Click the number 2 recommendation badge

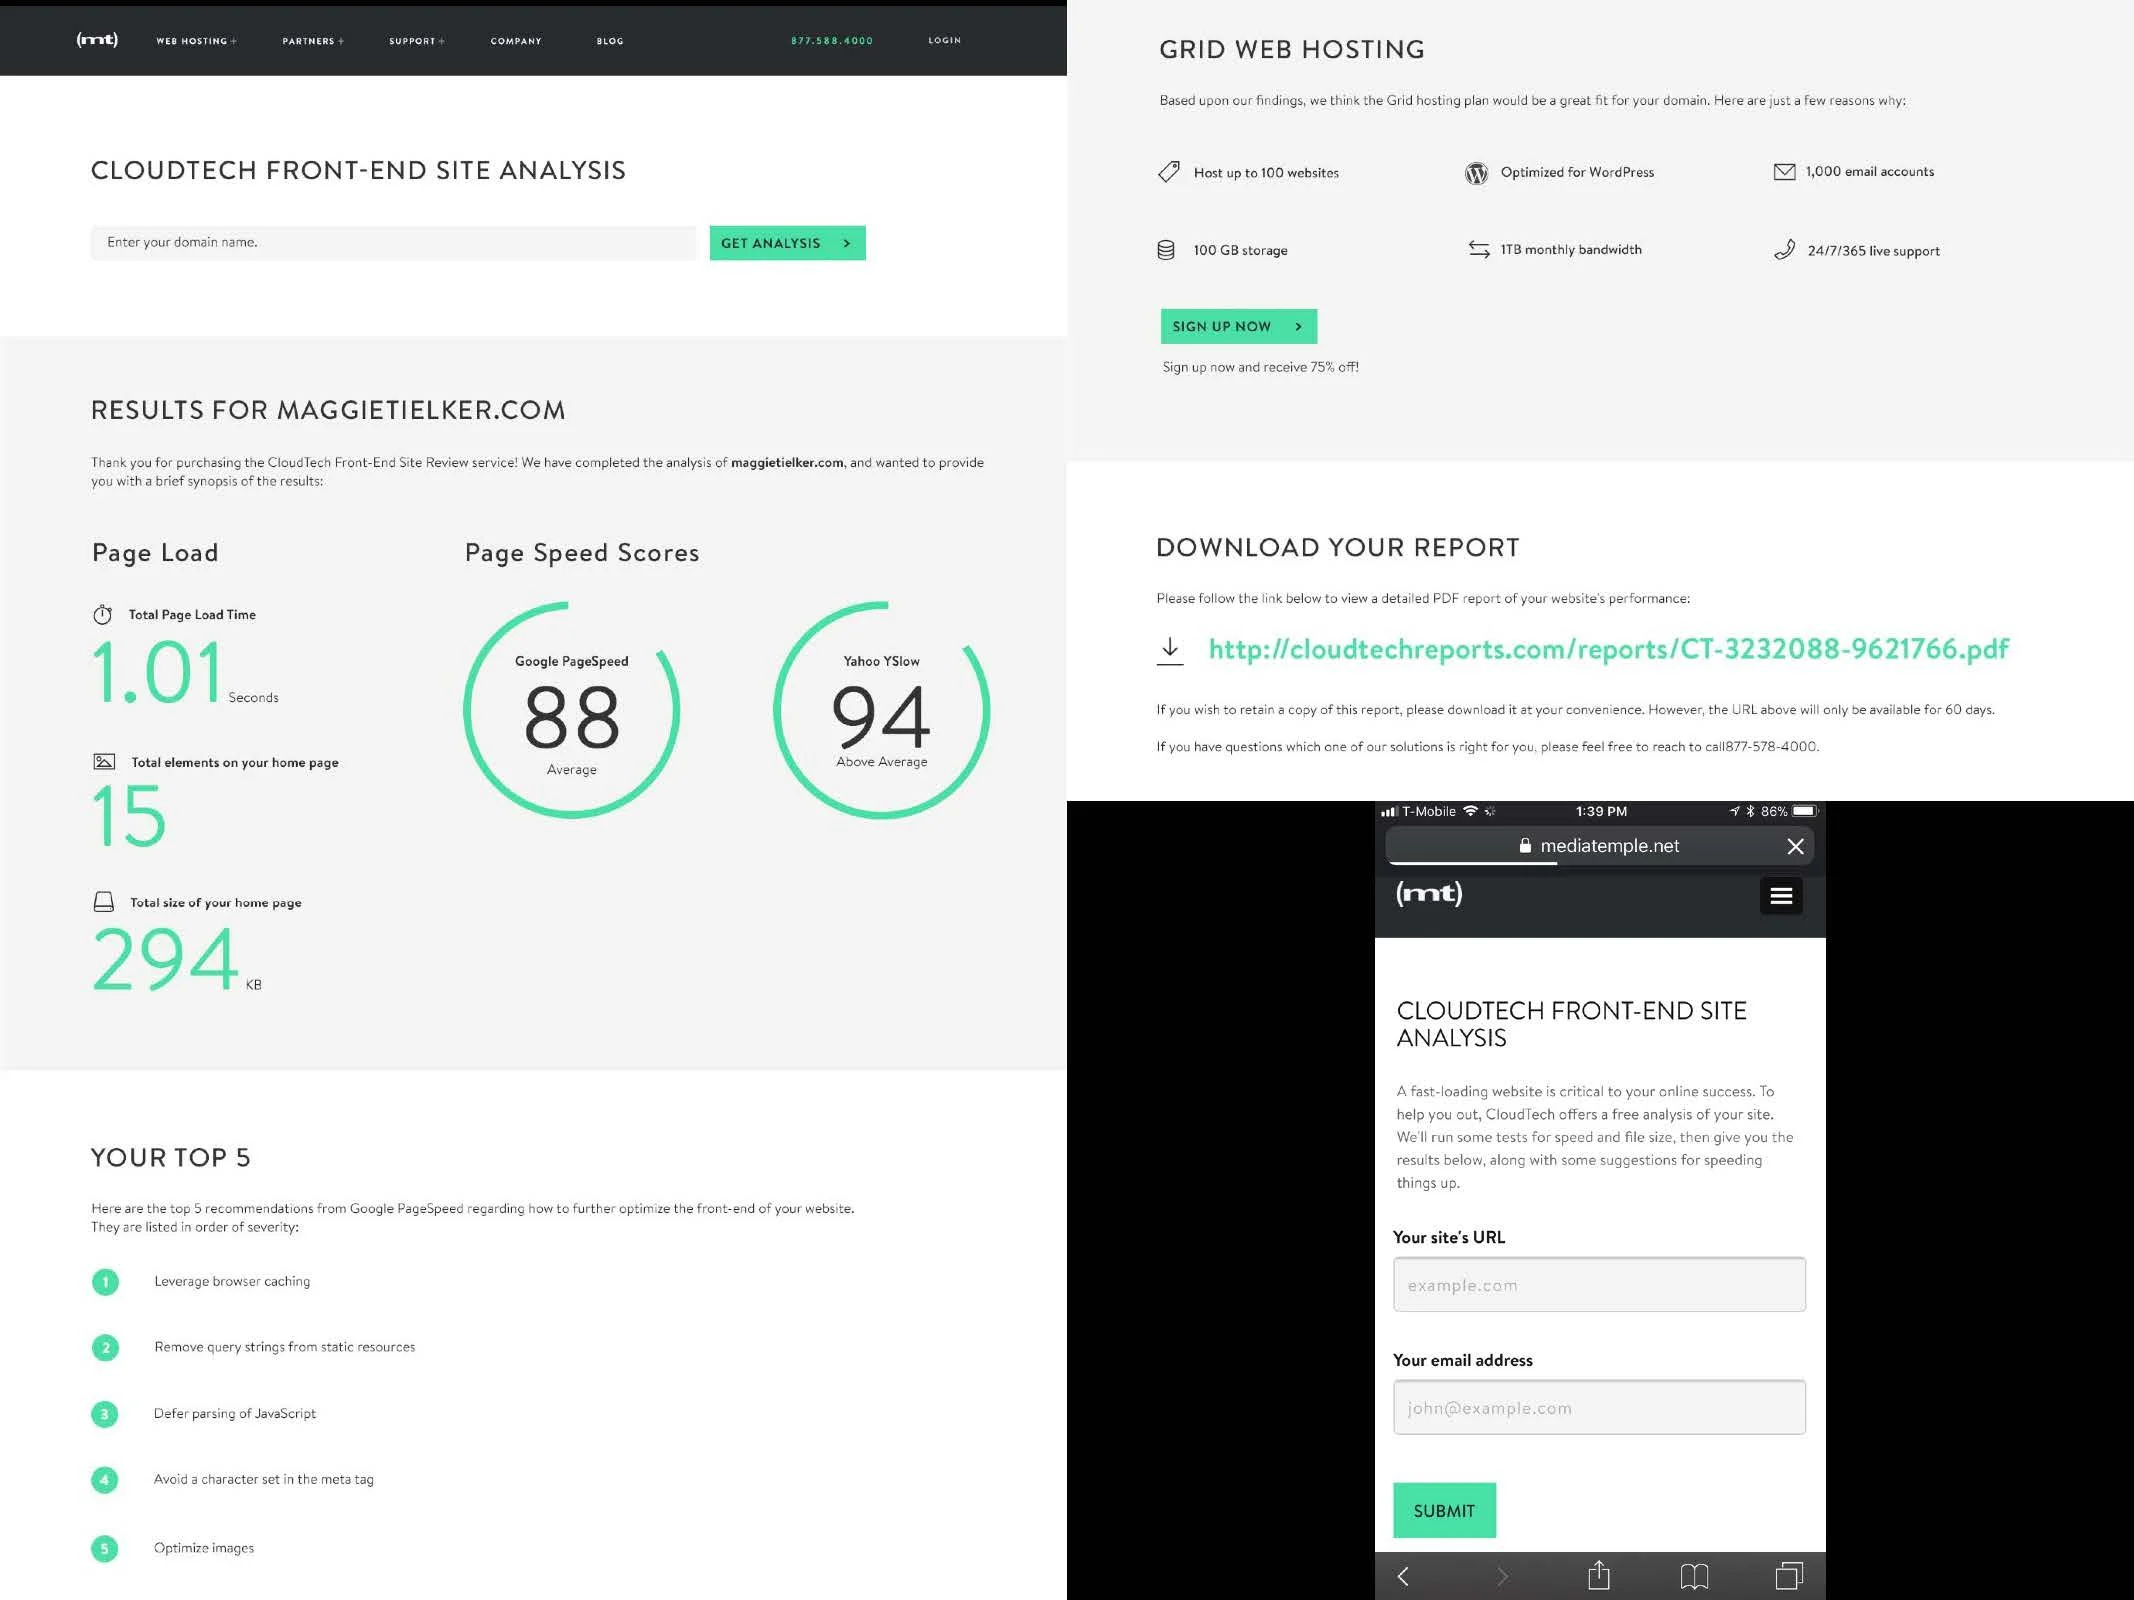point(105,1348)
